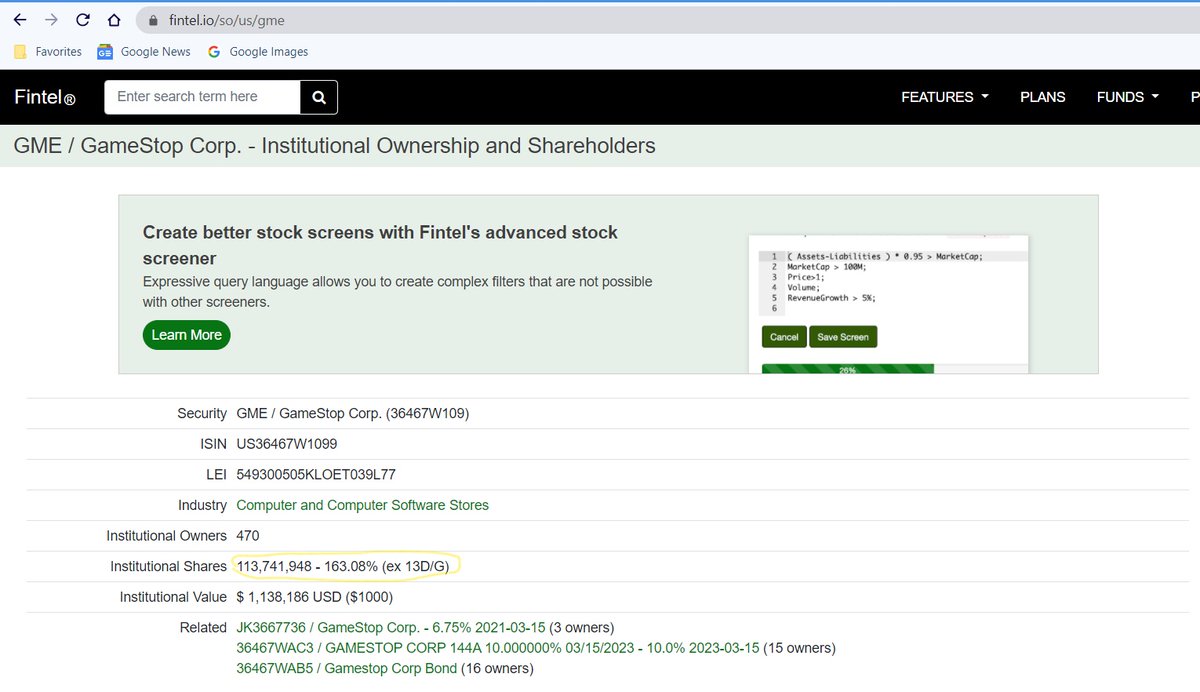The height and width of the screenshot is (692, 1200).
Task: Go to Fintel home via logo
Action: 45,97
